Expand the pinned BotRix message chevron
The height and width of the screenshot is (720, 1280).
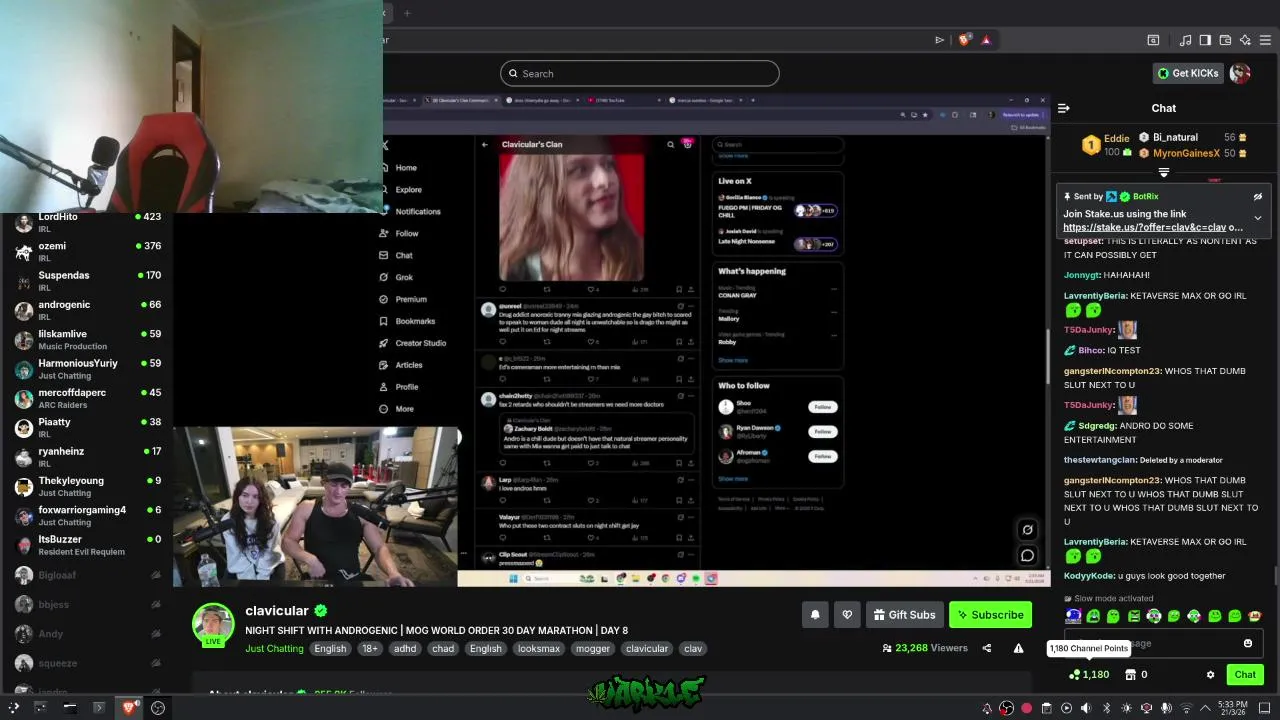1258,217
